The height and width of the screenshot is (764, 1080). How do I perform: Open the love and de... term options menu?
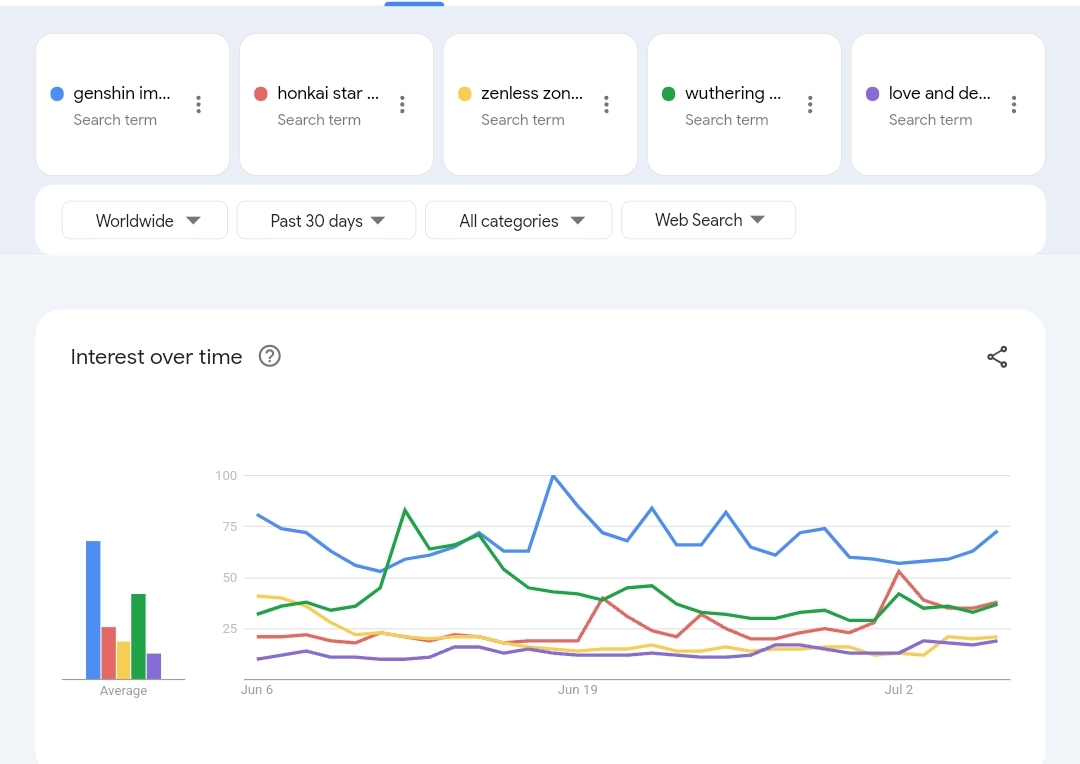click(x=1014, y=105)
